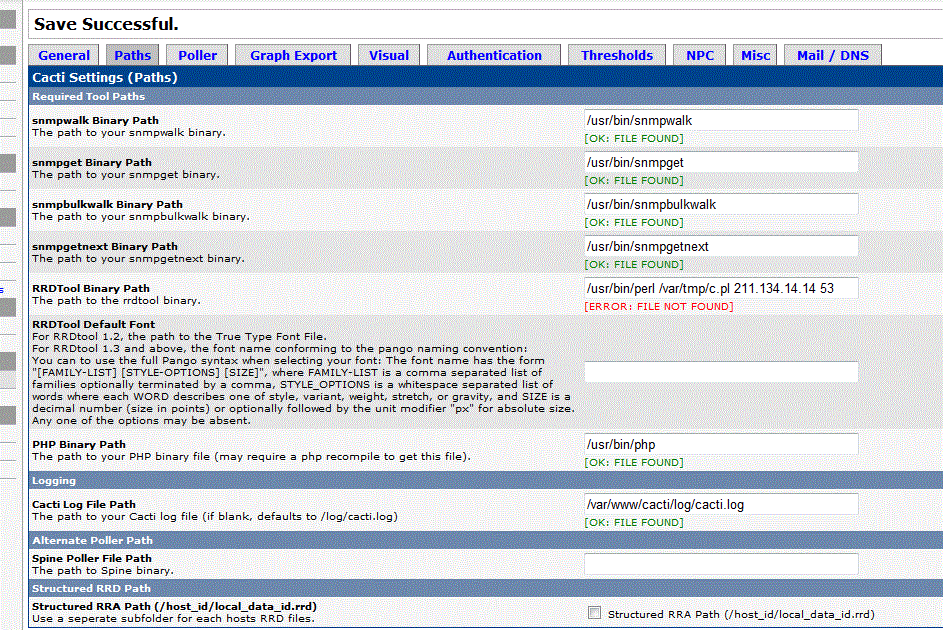
Task: Click the RRDTool Binary Path label
Action: pyautogui.click(x=91, y=289)
